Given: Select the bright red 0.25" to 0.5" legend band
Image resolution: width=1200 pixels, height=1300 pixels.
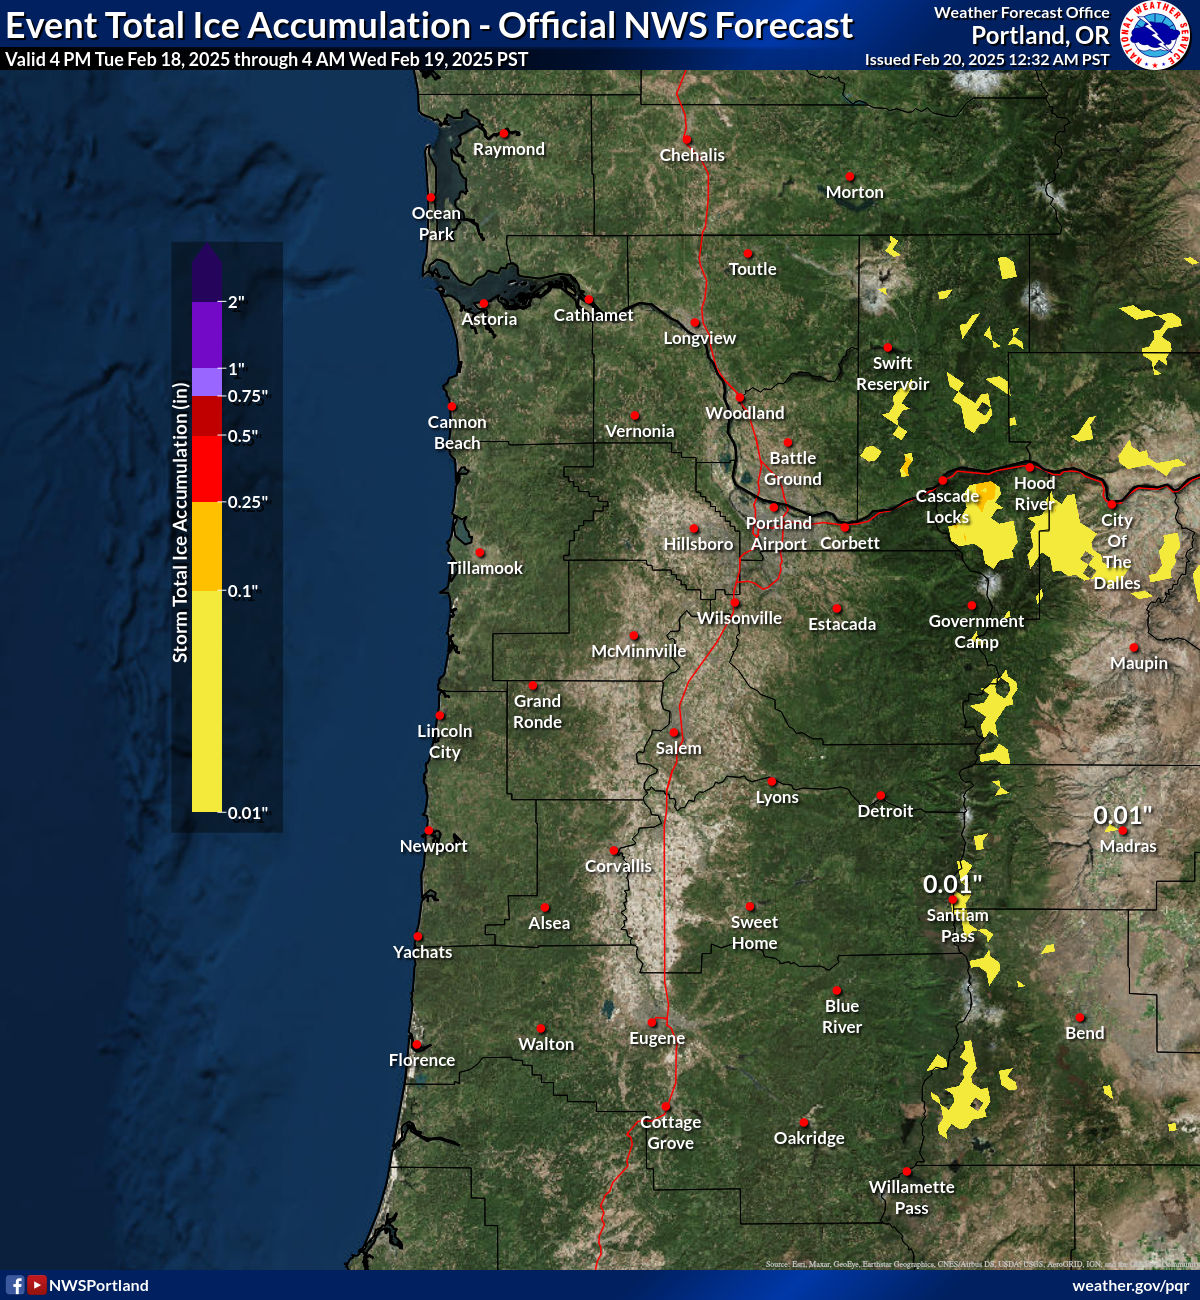Looking at the screenshot, I should coord(207,468).
